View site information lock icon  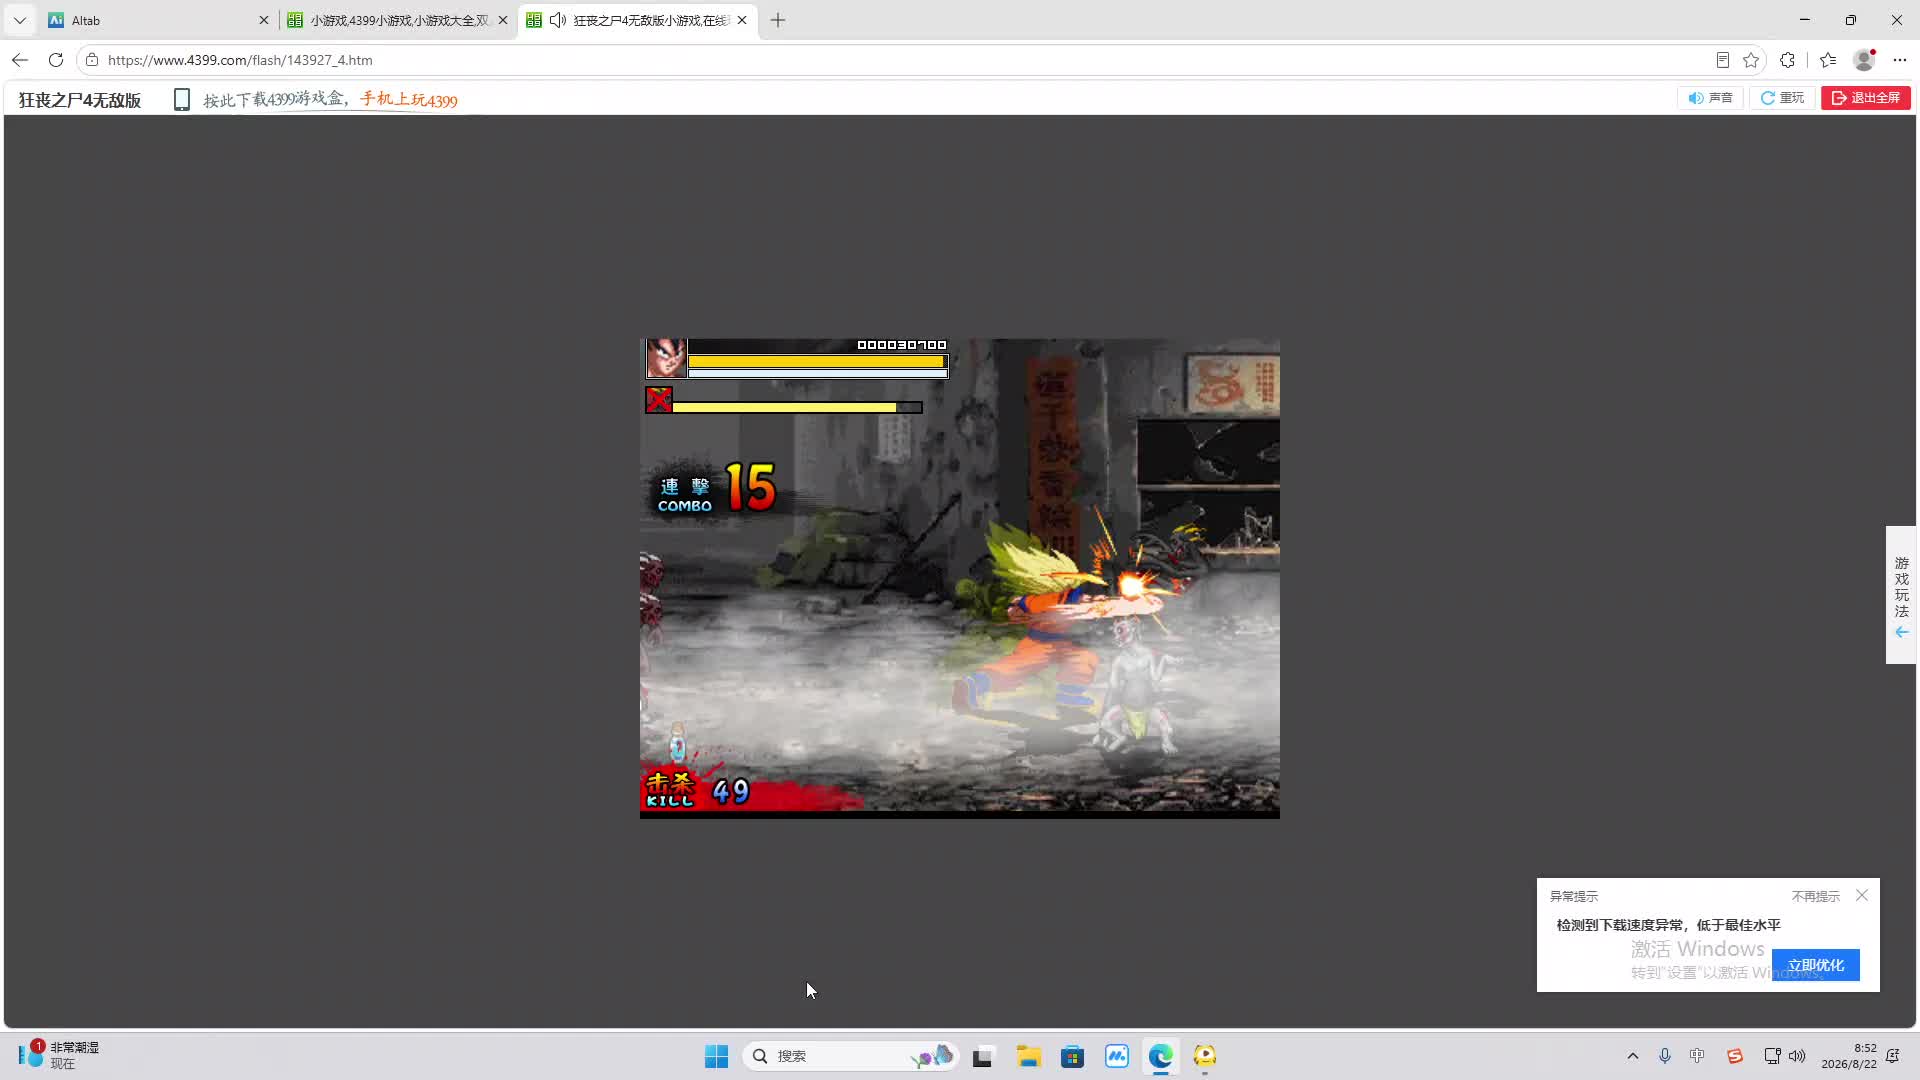coord(92,60)
